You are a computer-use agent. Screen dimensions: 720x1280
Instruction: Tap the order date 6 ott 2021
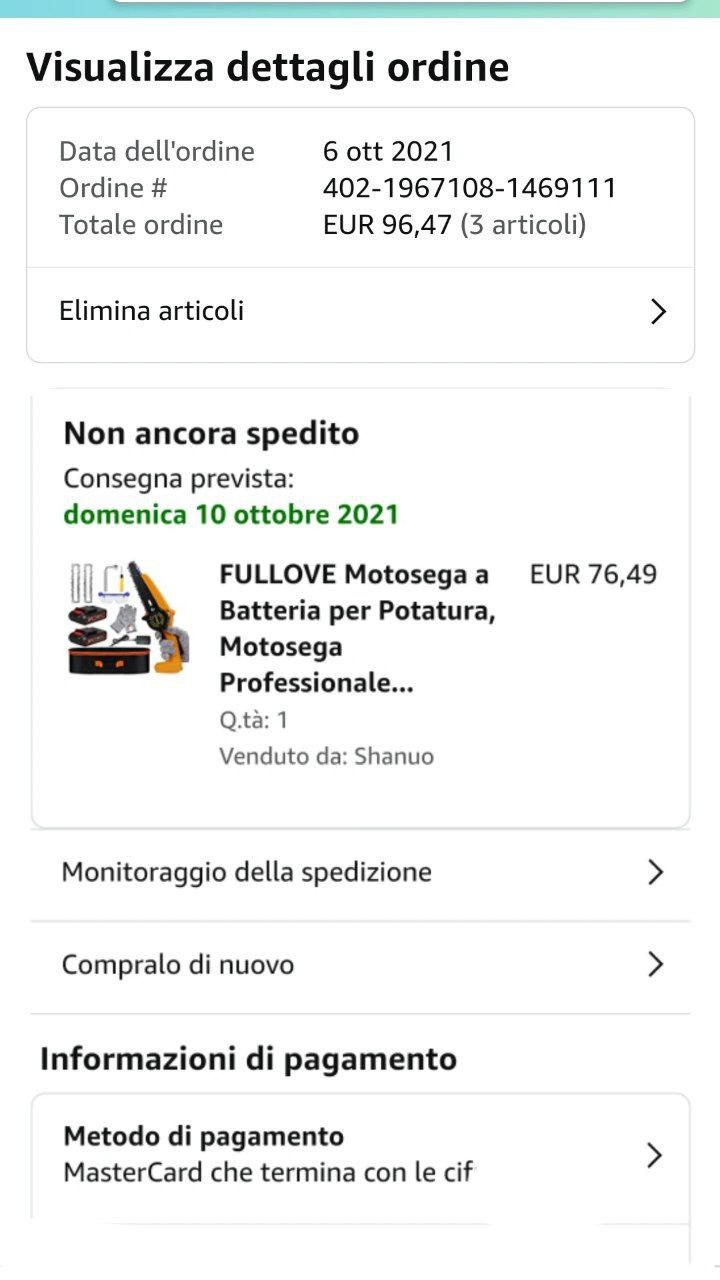point(388,151)
